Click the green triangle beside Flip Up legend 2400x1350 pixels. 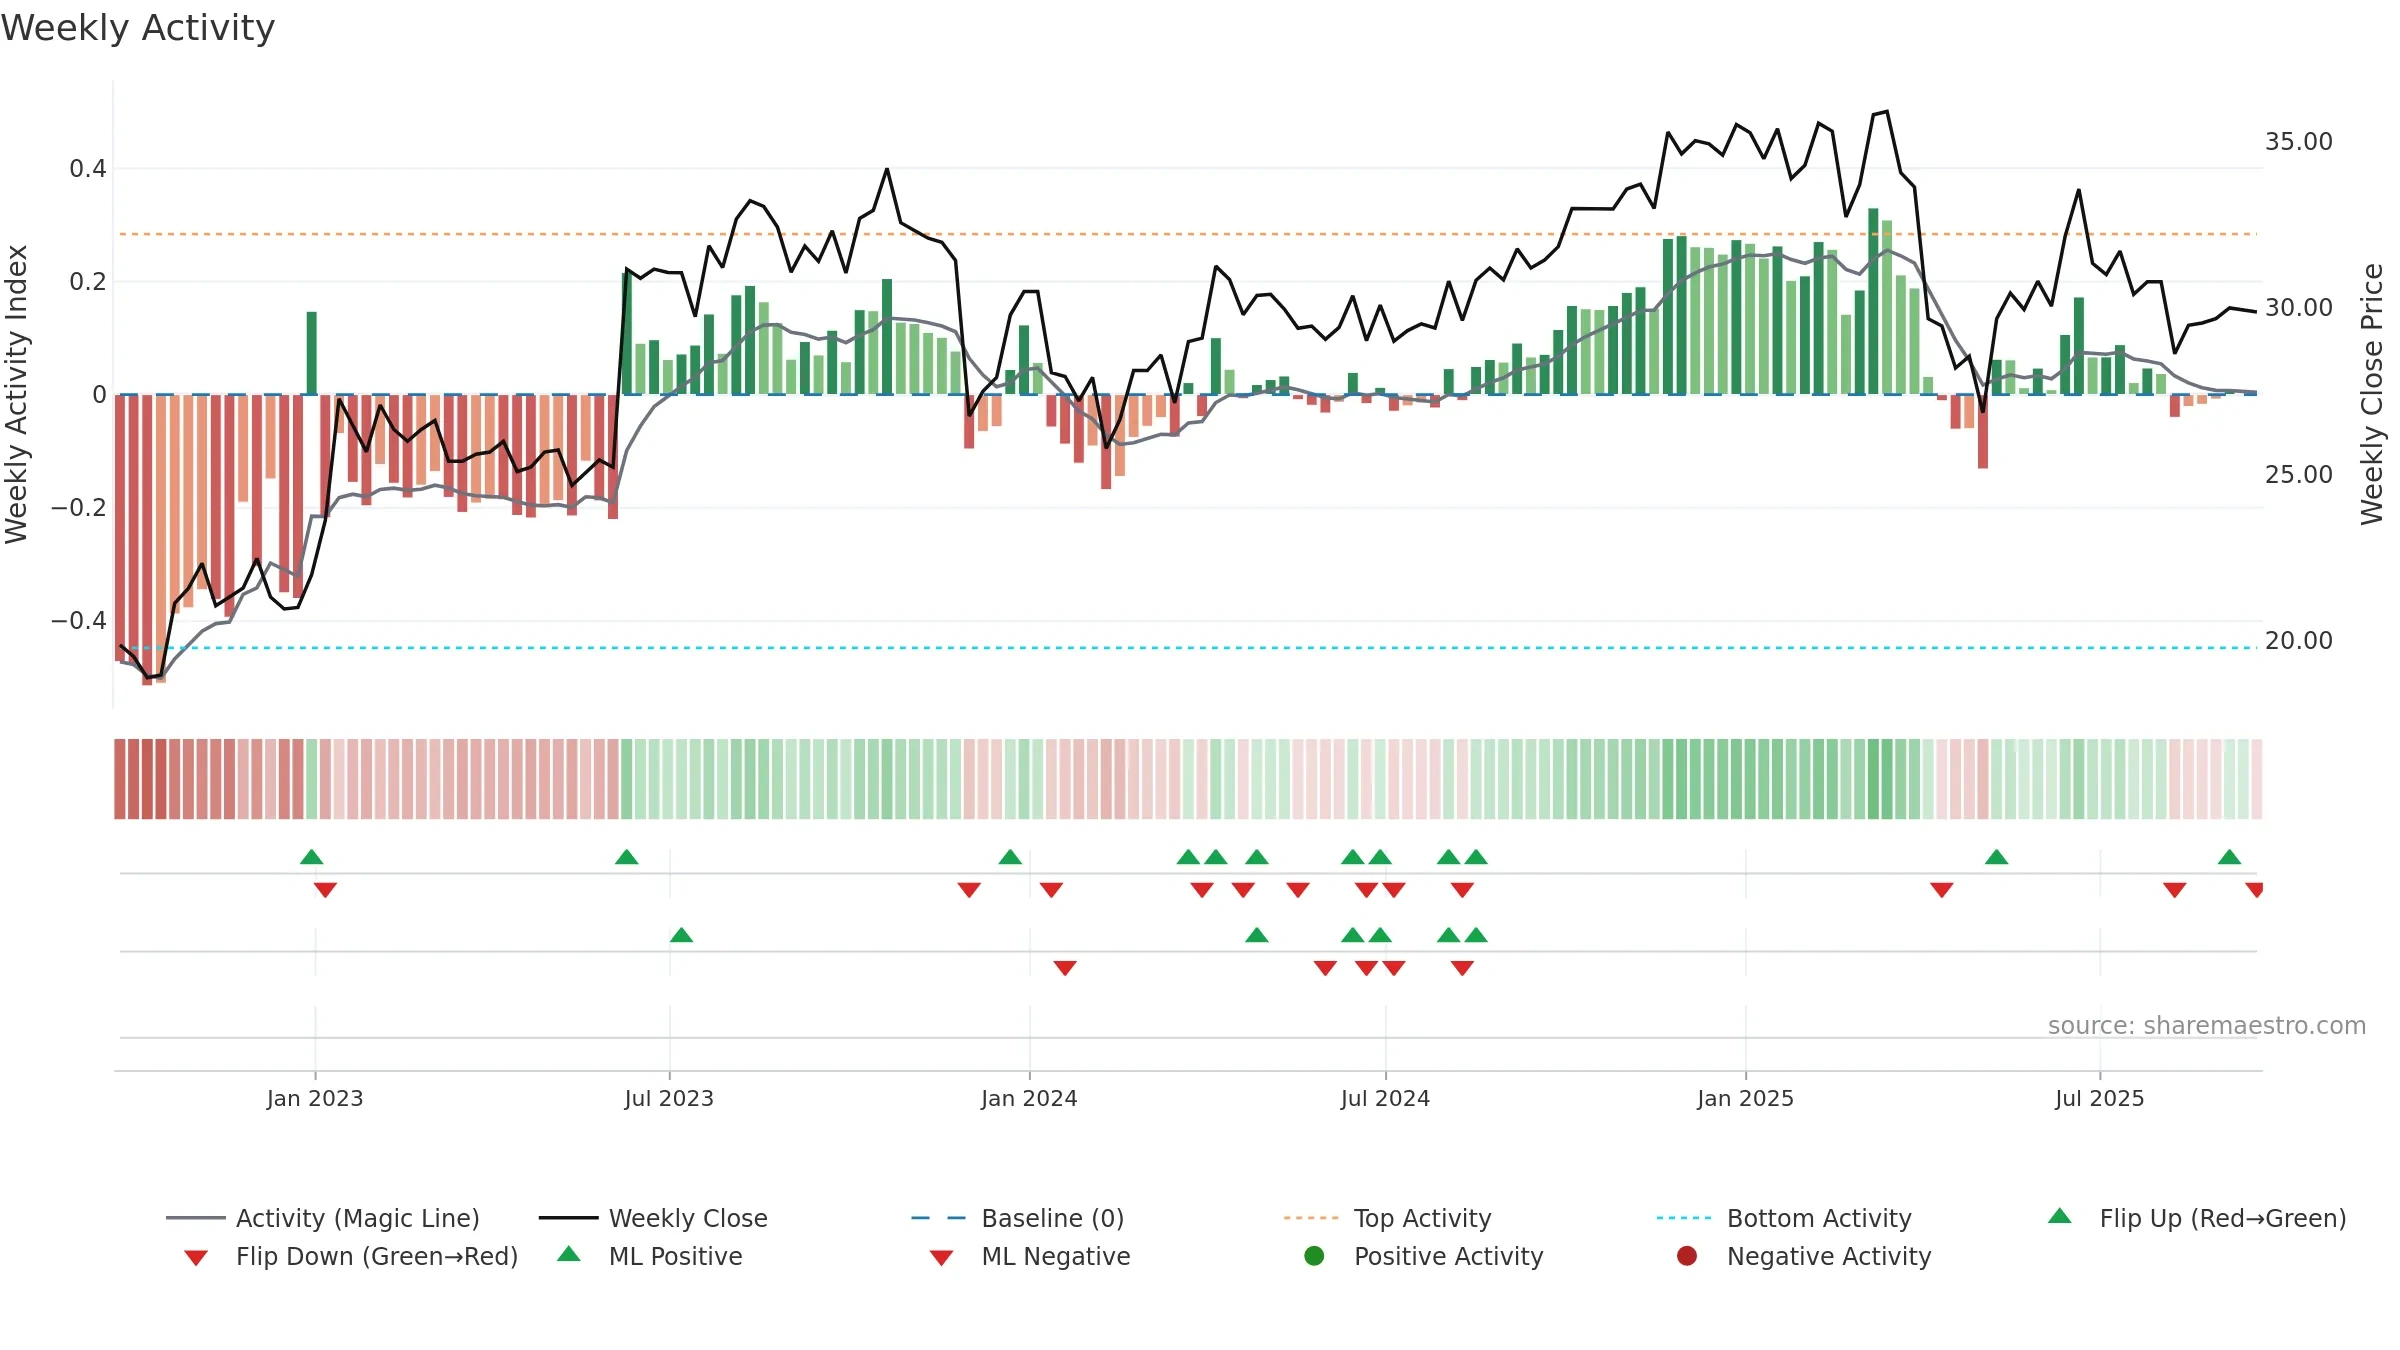coord(2060,1216)
